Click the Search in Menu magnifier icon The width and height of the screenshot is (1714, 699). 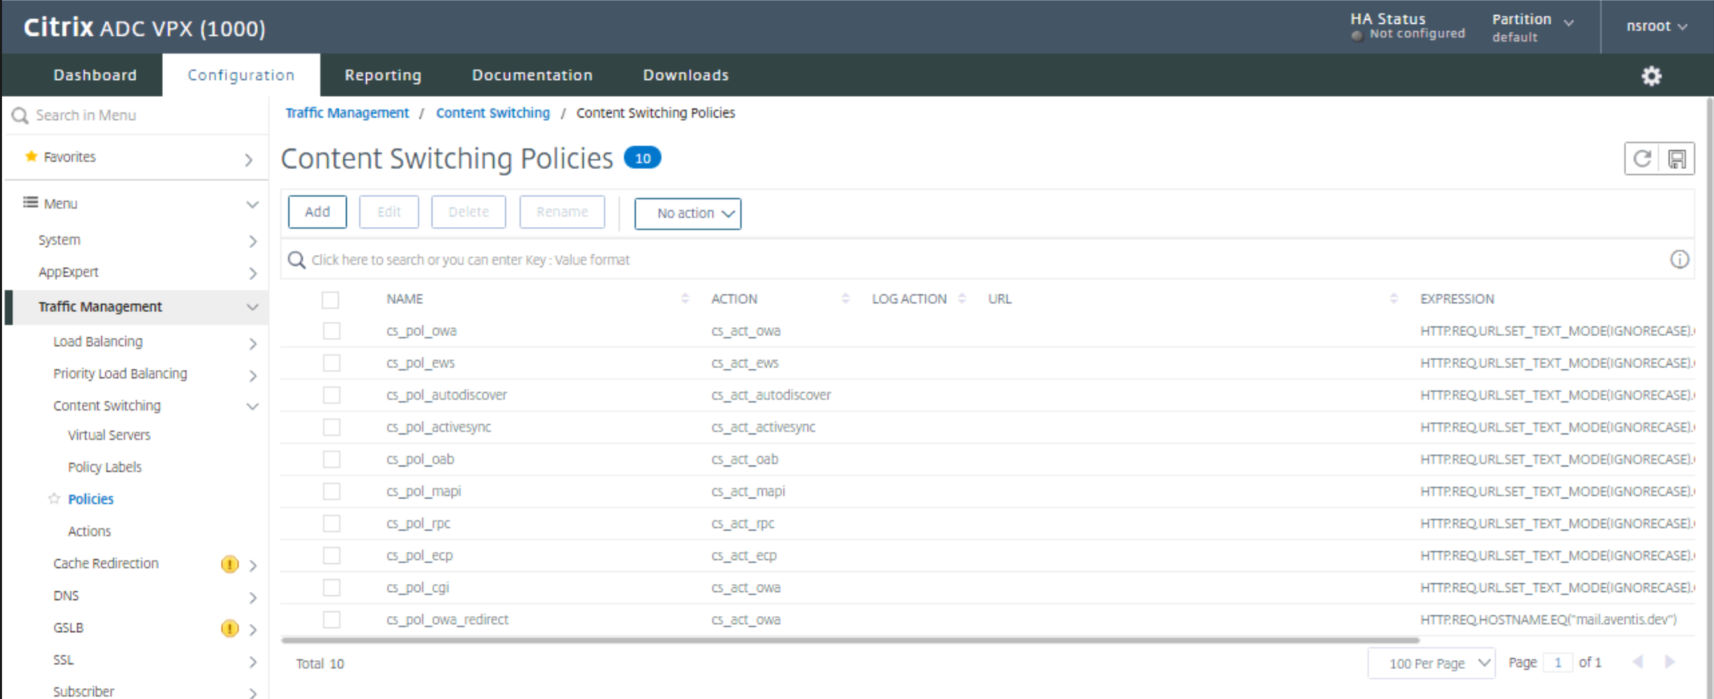pyautogui.click(x=20, y=116)
